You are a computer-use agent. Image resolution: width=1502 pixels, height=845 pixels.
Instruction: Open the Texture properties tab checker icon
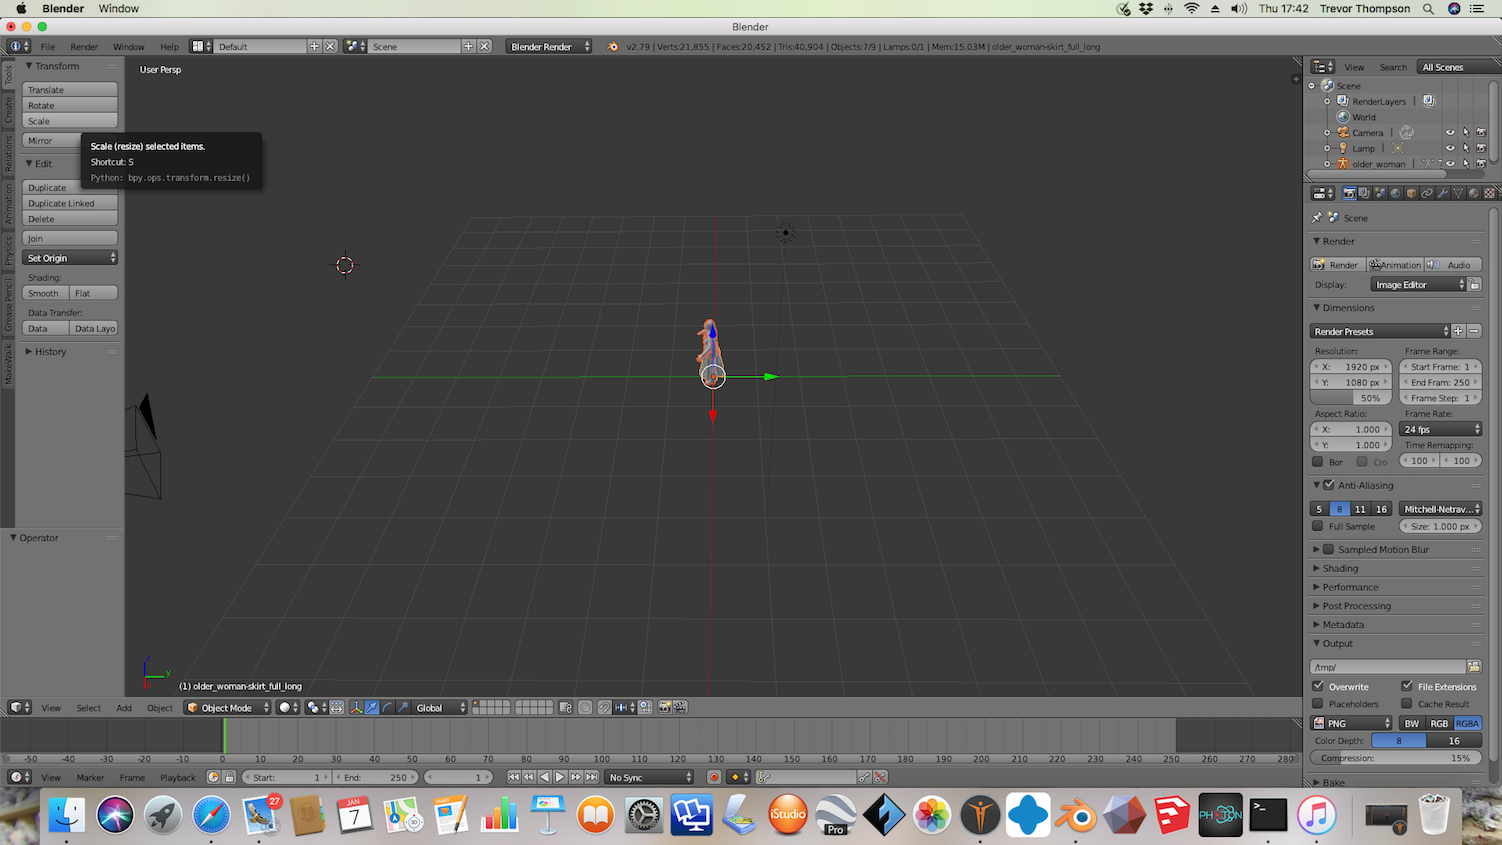(x=1489, y=193)
